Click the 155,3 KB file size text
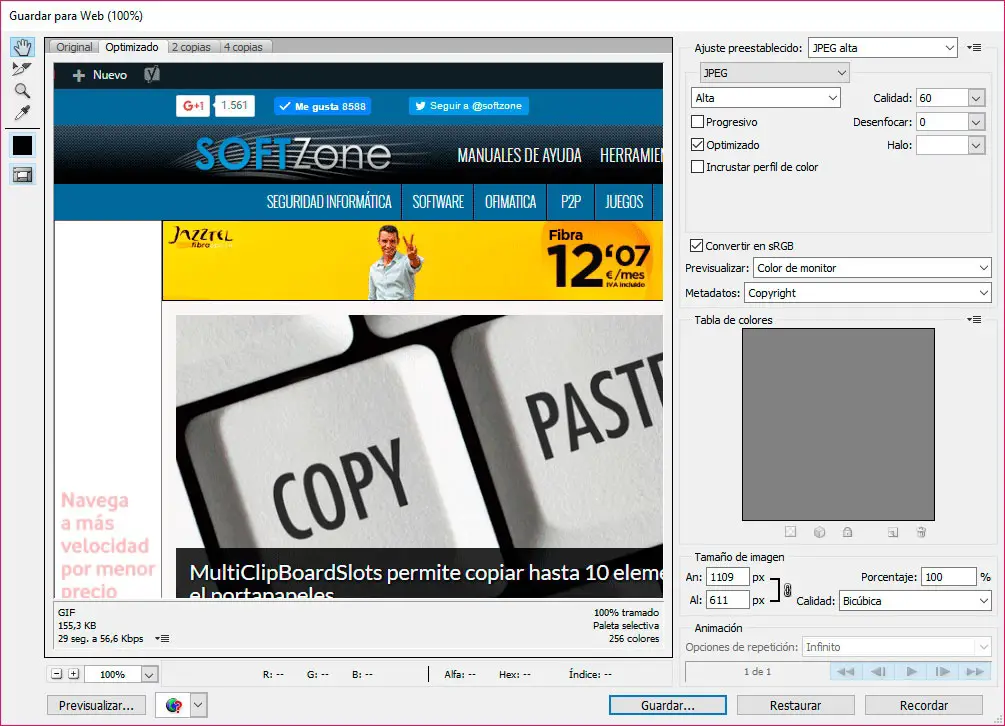 click(x=77, y=625)
